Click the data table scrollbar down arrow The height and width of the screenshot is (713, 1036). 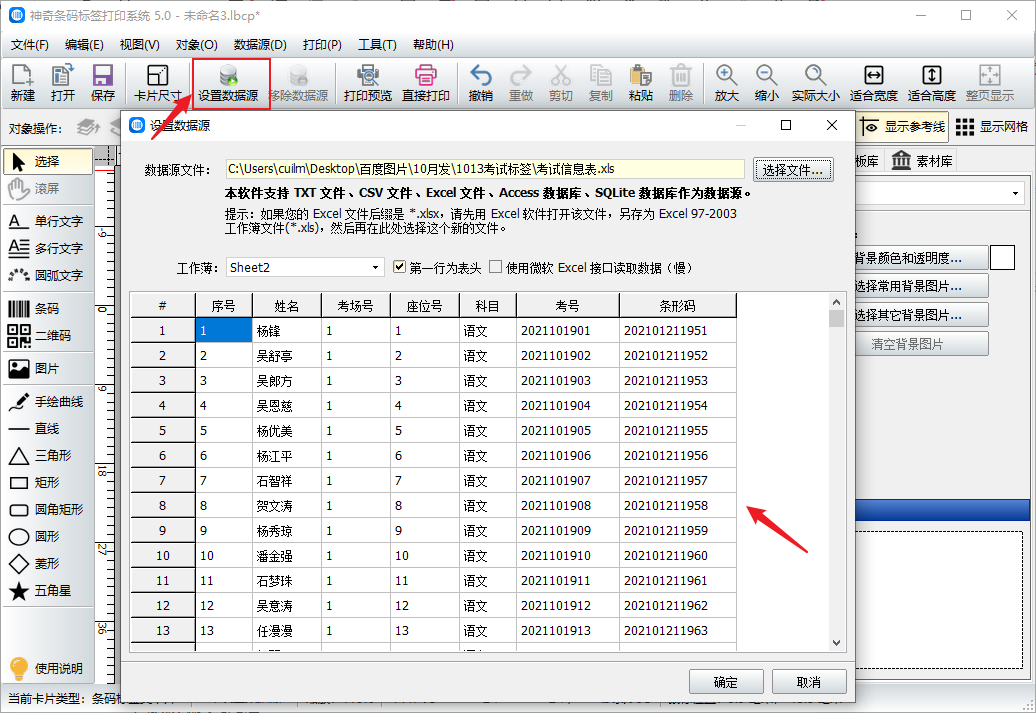836,642
